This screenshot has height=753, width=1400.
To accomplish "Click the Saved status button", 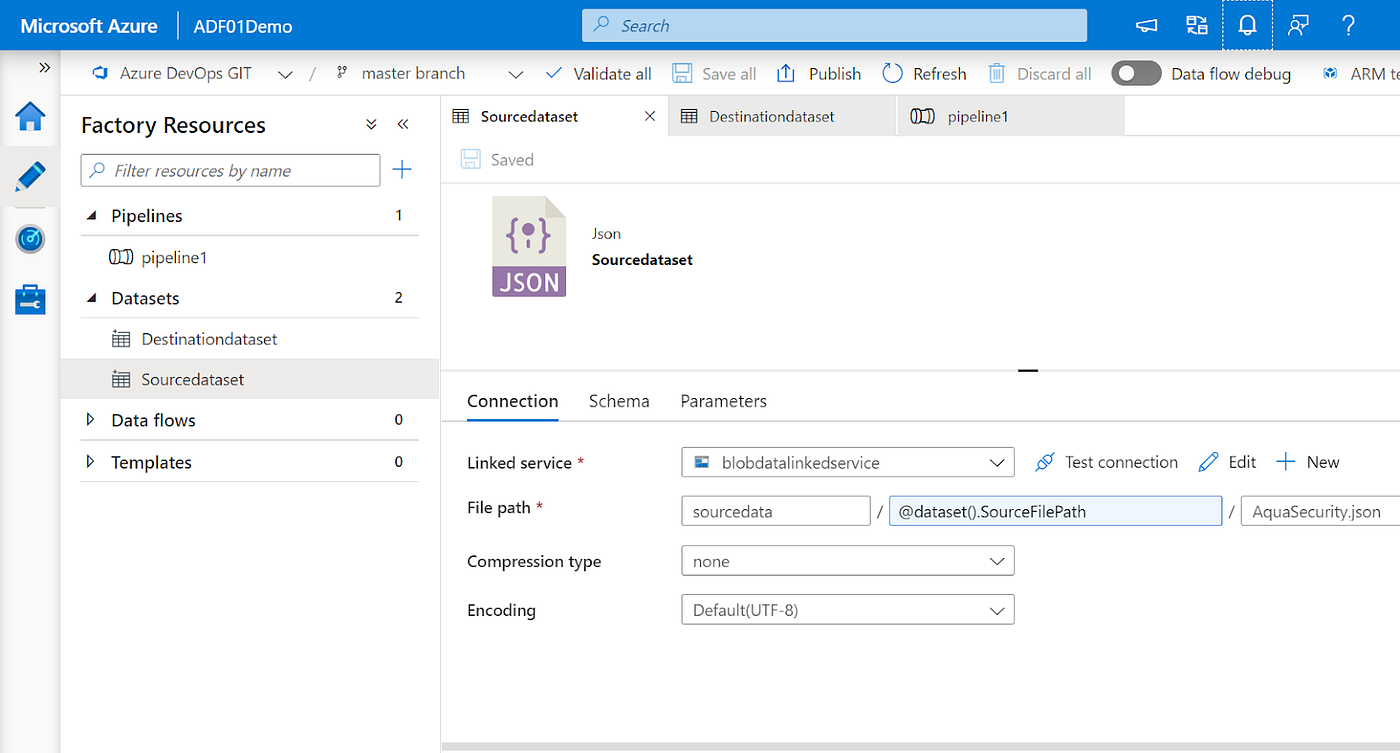I will [498, 160].
